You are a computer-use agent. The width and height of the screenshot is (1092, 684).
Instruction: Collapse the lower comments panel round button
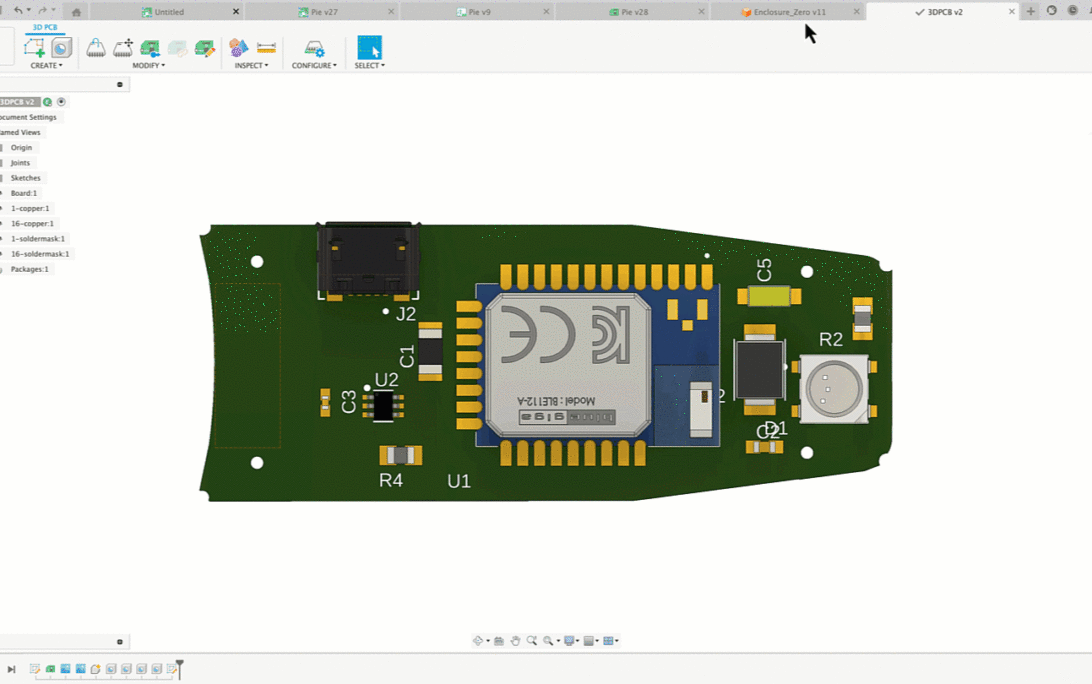click(x=120, y=642)
